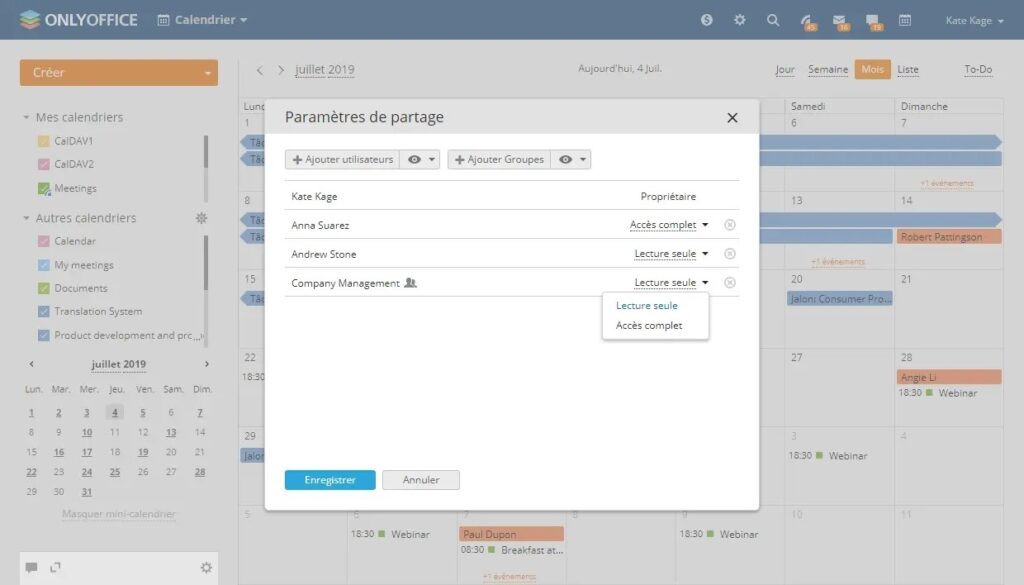Image resolution: width=1024 pixels, height=585 pixels.
Task: Collapse the Mes calendriers section
Action: pos(26,118)
